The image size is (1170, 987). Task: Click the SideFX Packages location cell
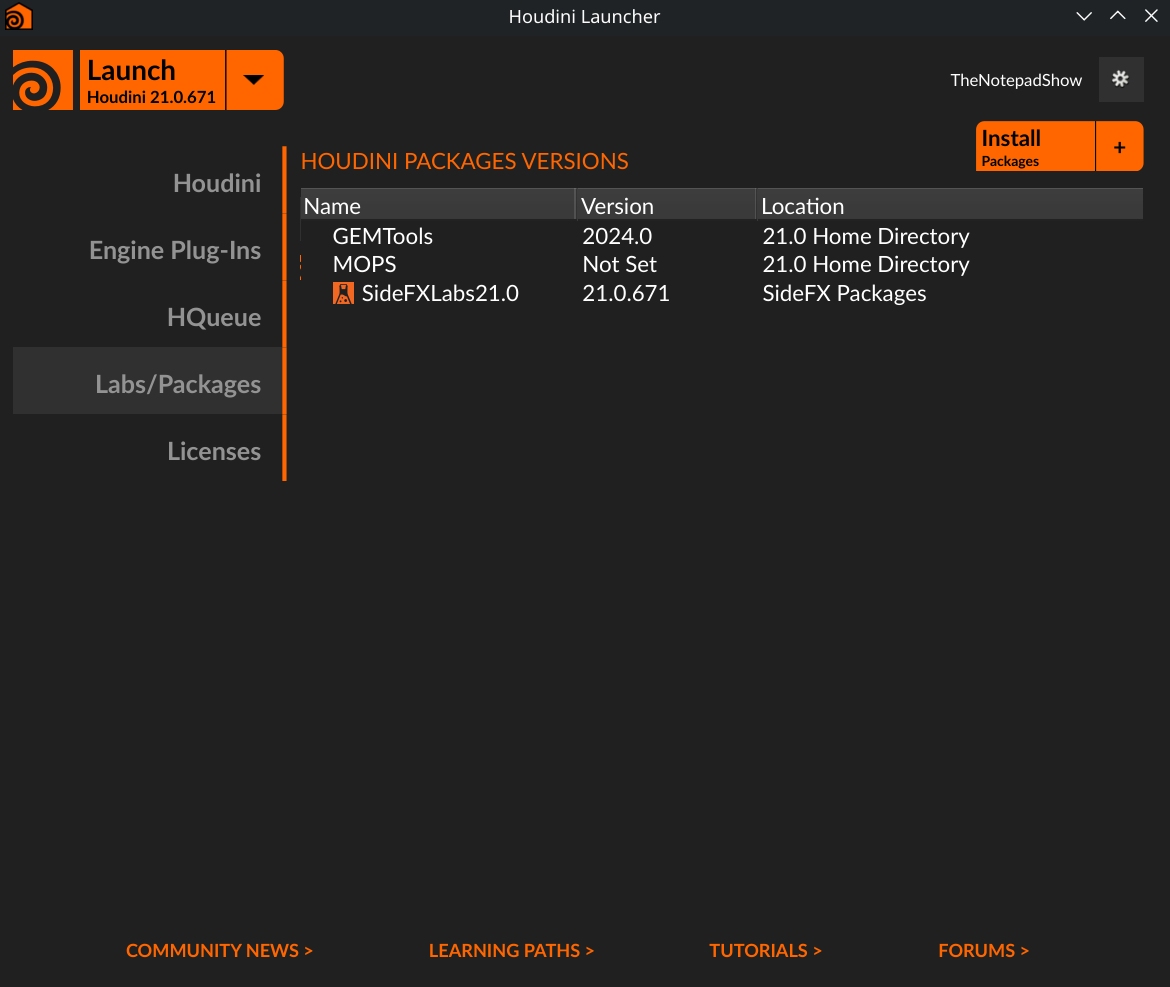[844, 293]
